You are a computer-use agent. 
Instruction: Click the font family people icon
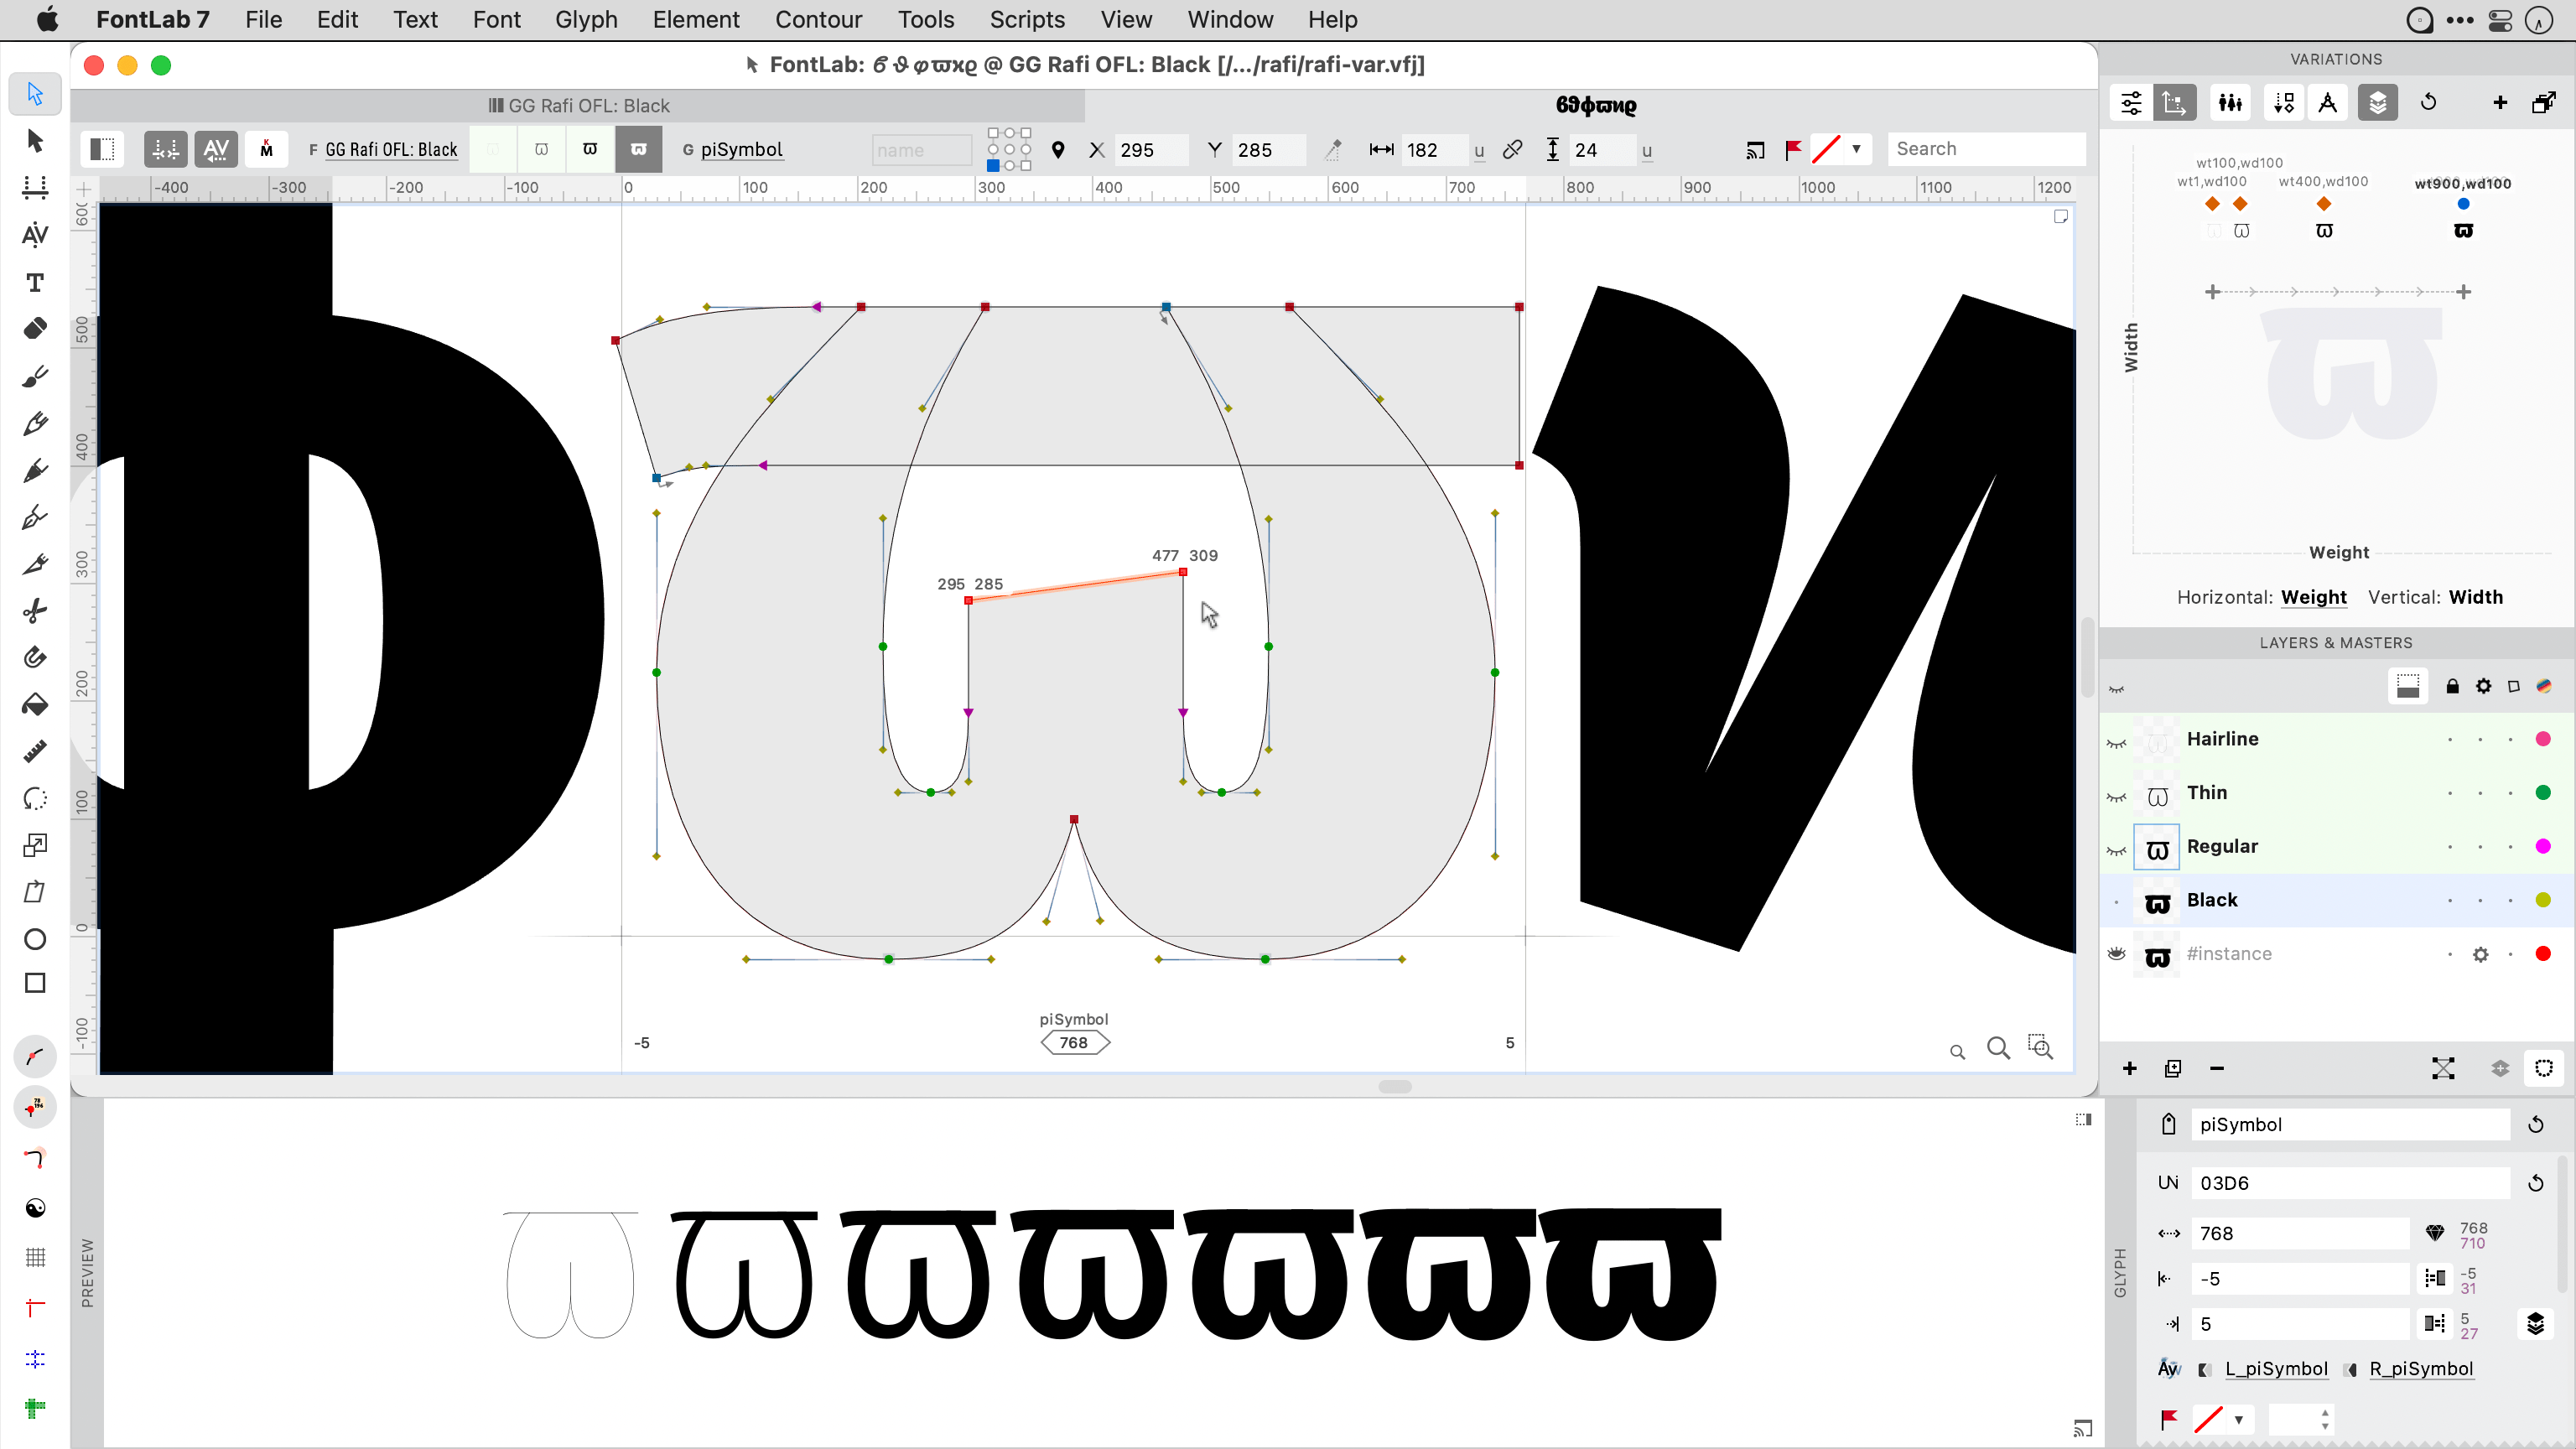click(x=2230, y=102)
